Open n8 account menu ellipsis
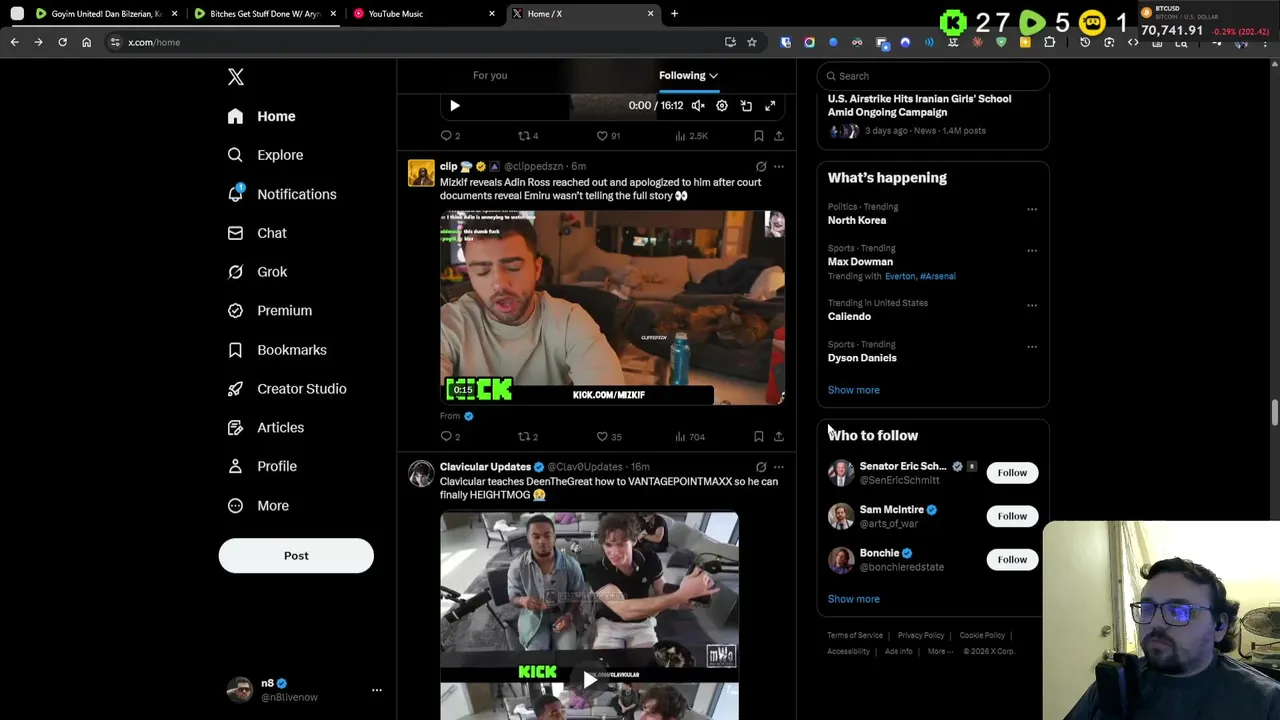This screenshot has width=1280, height=720. [x=377, y=690]
